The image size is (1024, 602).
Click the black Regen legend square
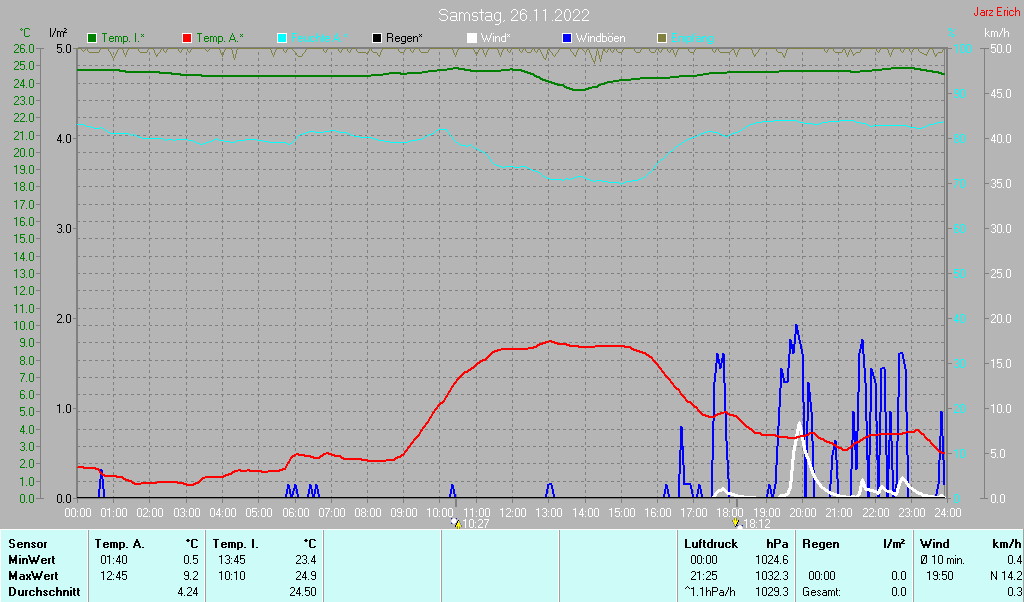pos(377,38)
